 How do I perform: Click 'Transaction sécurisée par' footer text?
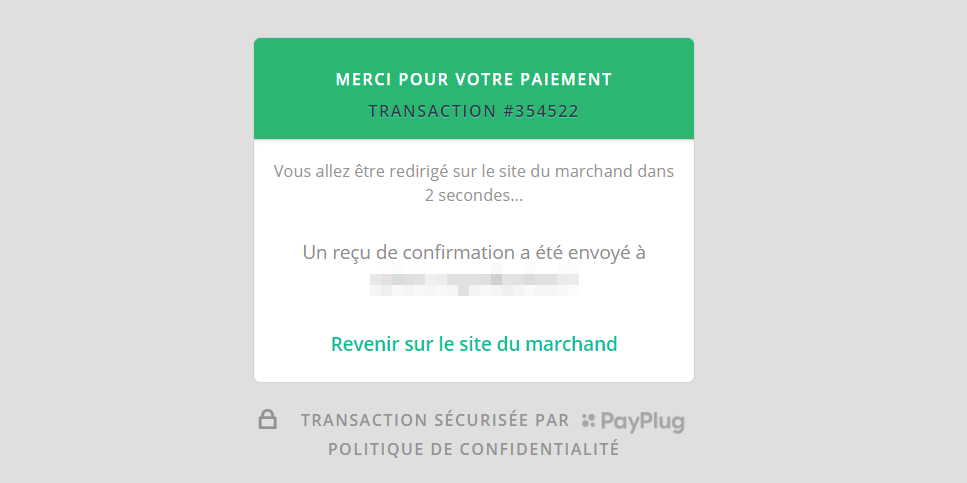(435, 421)
